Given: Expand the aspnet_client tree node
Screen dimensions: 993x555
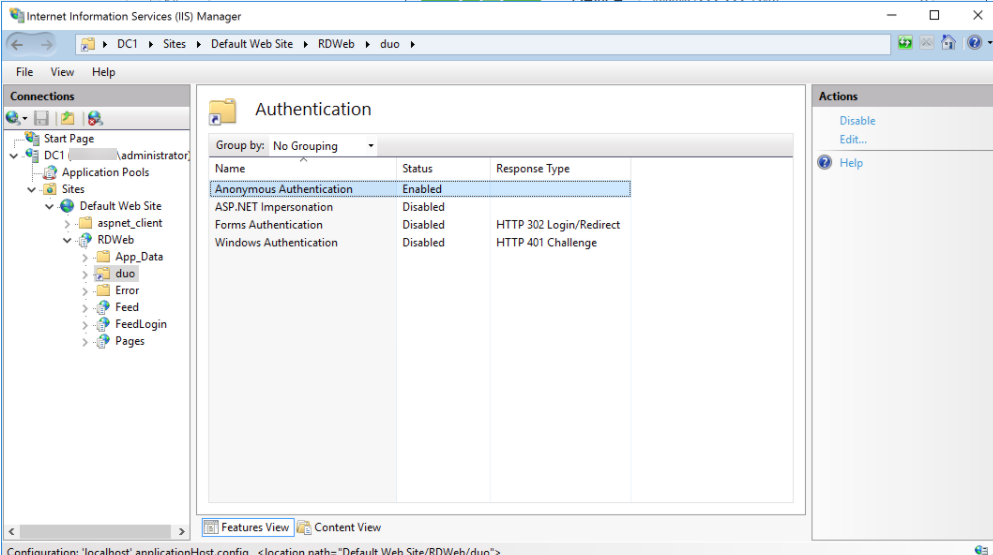Looking at the screenshot, I should 68,223.
